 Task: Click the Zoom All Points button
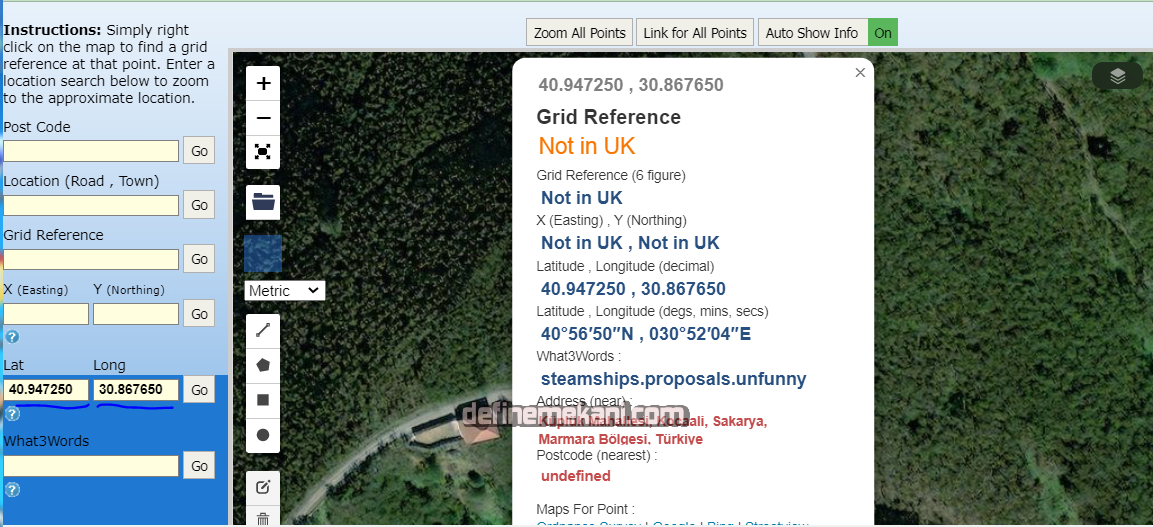580,33
